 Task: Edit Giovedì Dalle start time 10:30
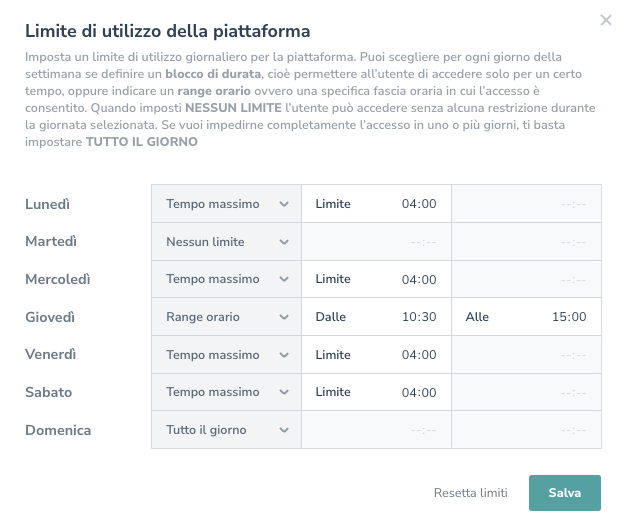(x=419, y=317)
